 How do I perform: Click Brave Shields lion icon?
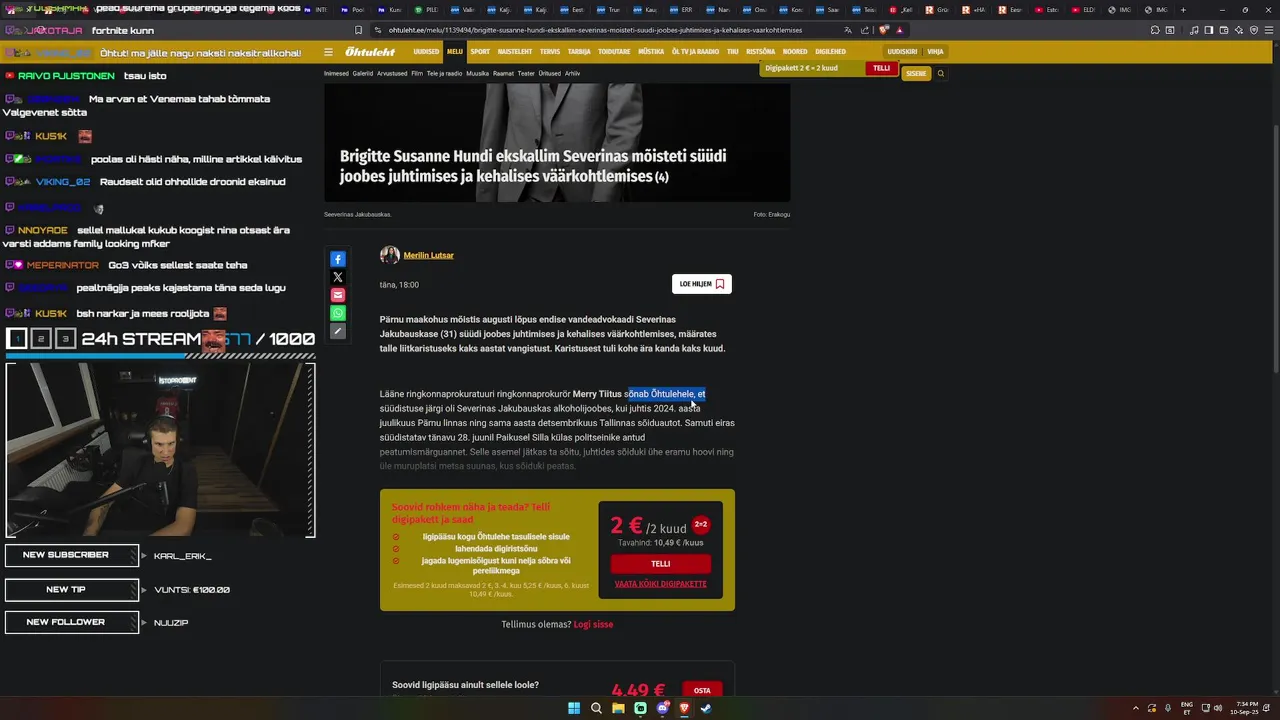click(885, 30)
